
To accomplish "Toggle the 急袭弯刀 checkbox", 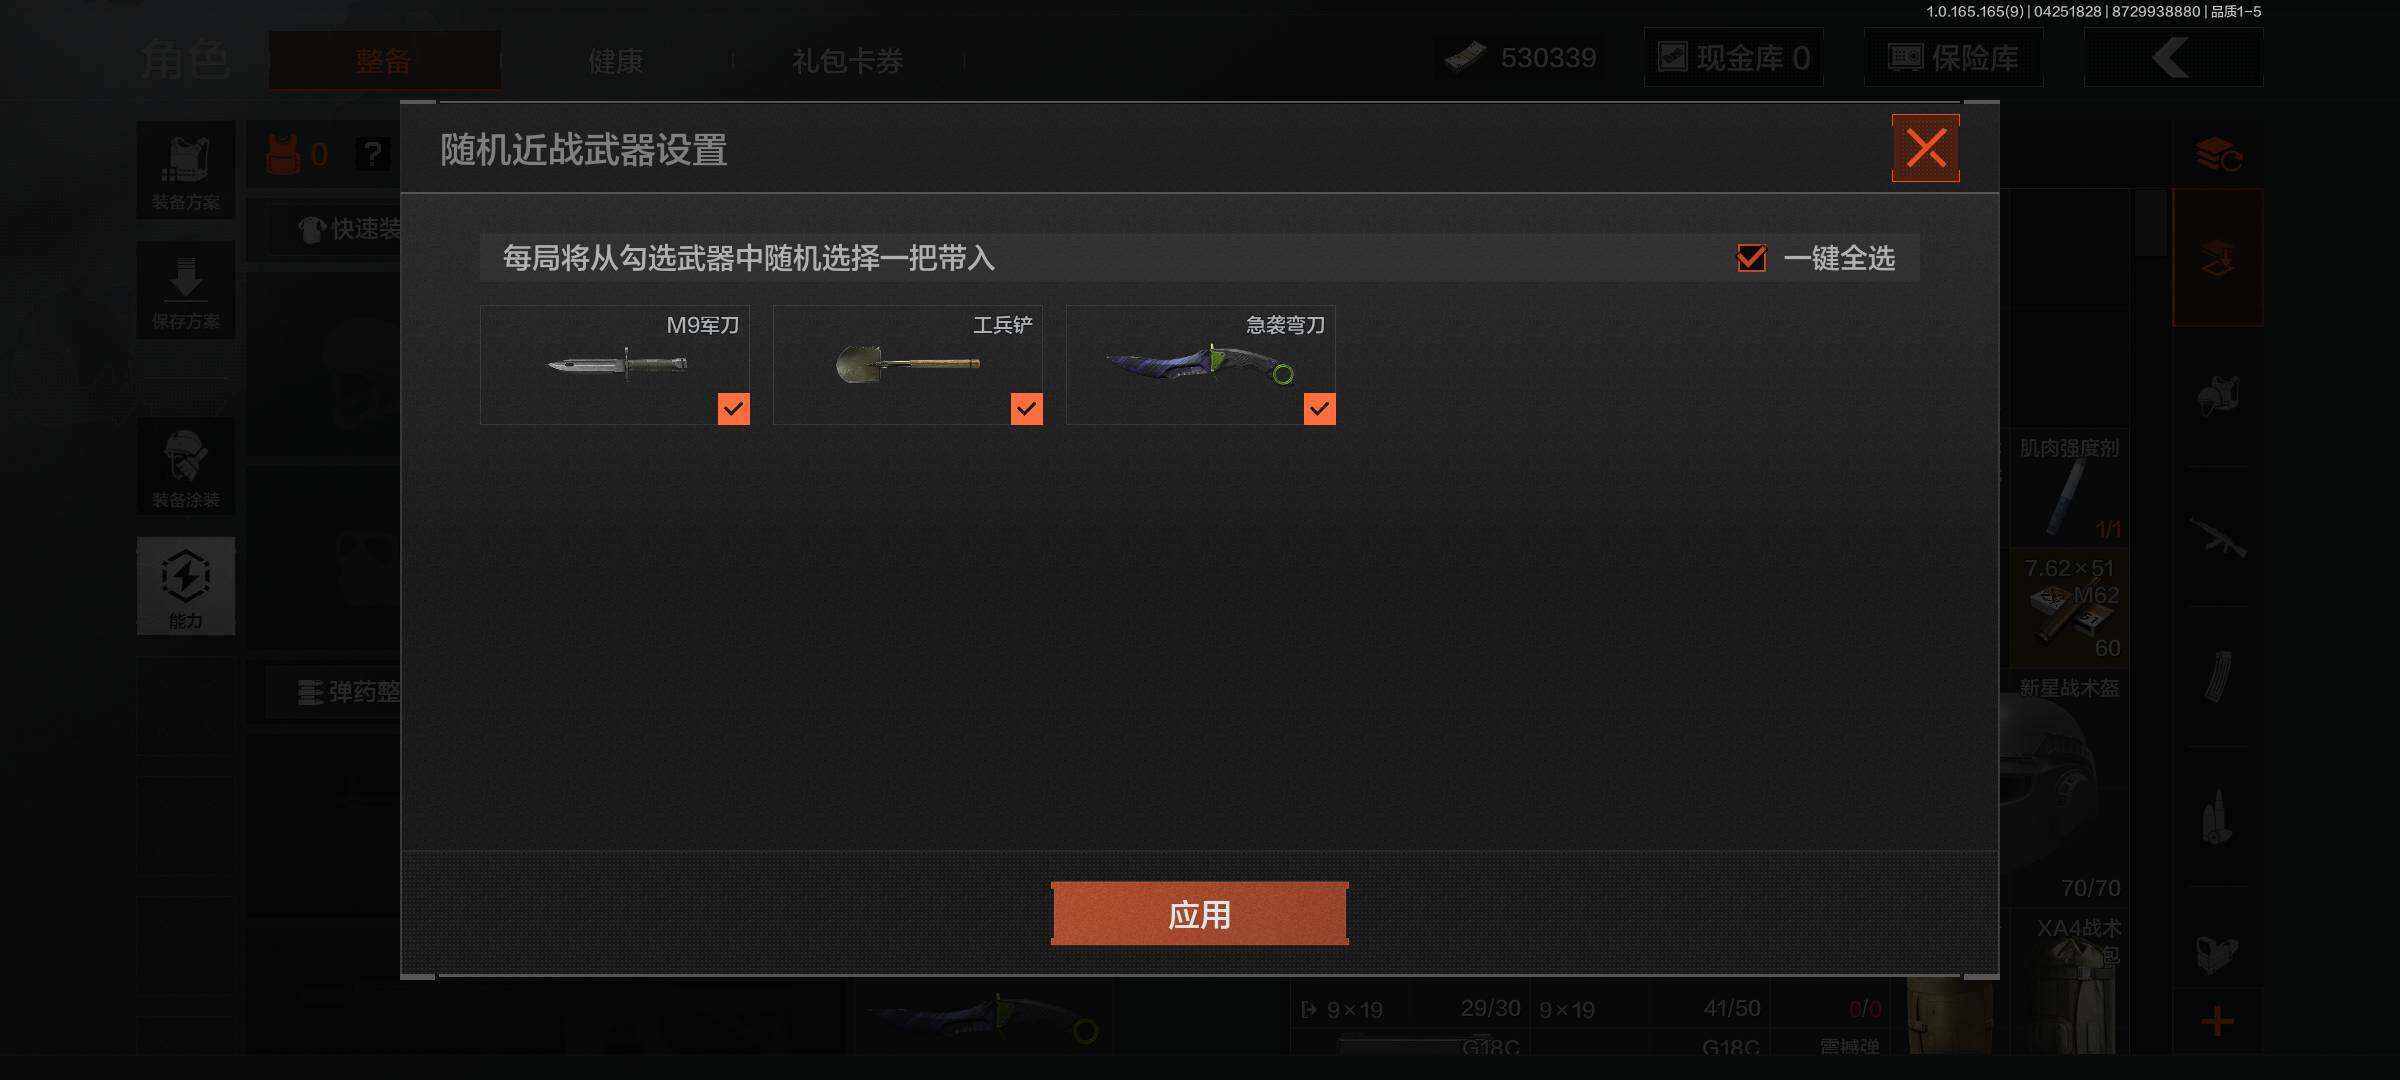I will click(x=1319, y=409).
